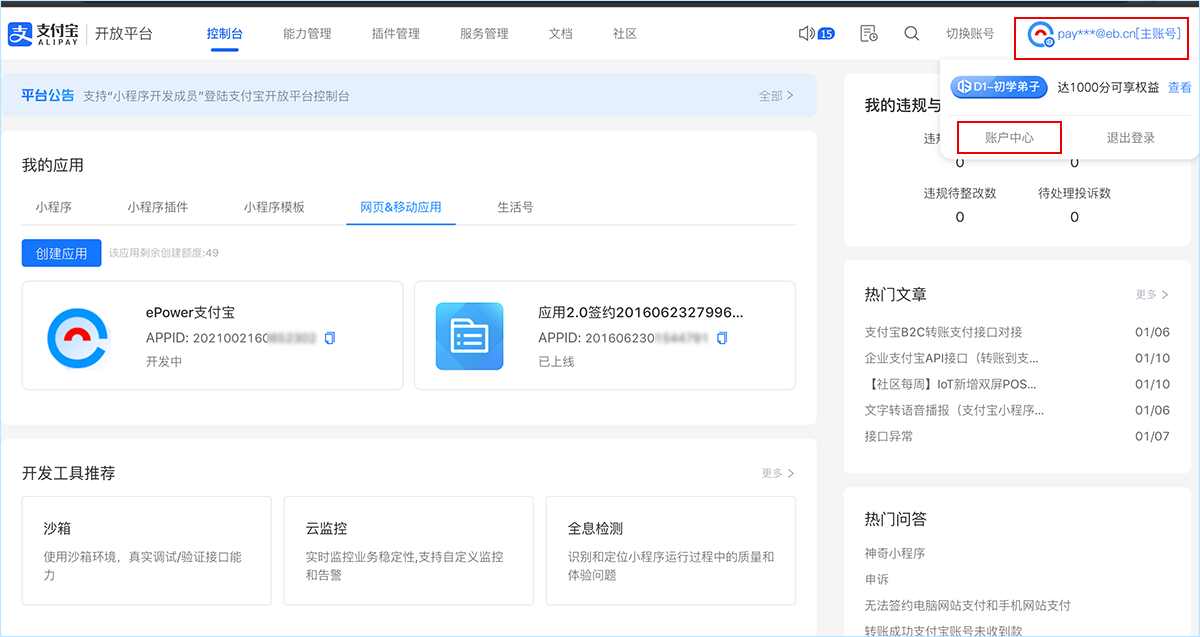Open the platform announcement text
The image size is (1200, 637).
[x=216, y=96]
